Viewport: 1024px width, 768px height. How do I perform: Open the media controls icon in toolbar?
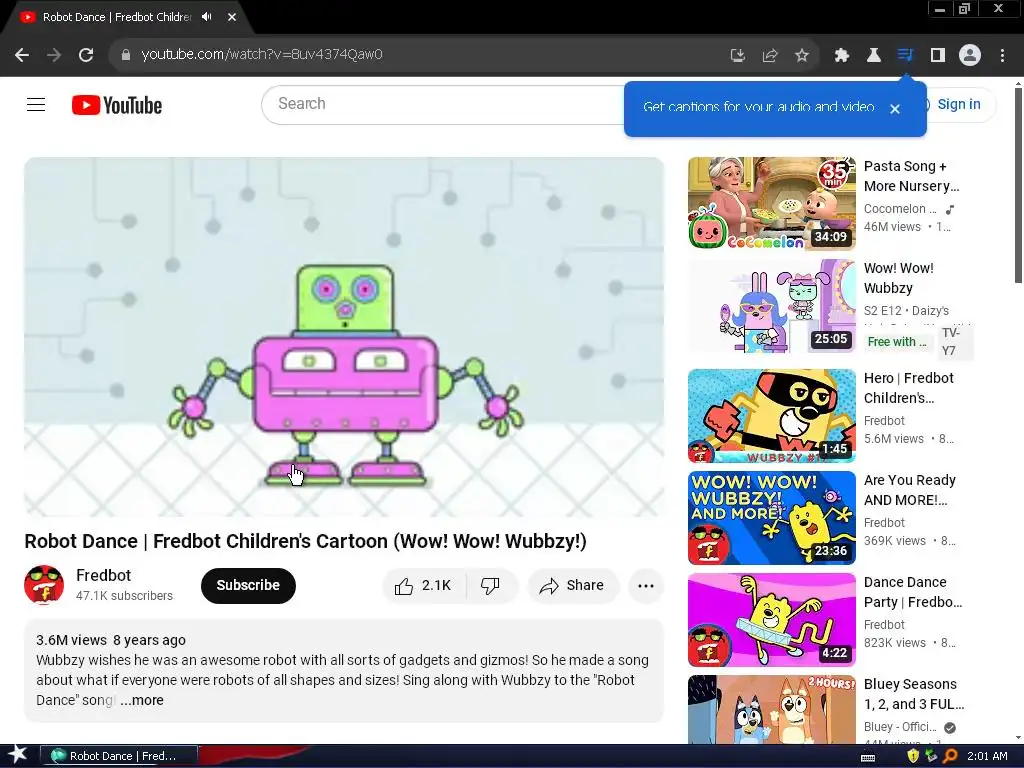905,55
